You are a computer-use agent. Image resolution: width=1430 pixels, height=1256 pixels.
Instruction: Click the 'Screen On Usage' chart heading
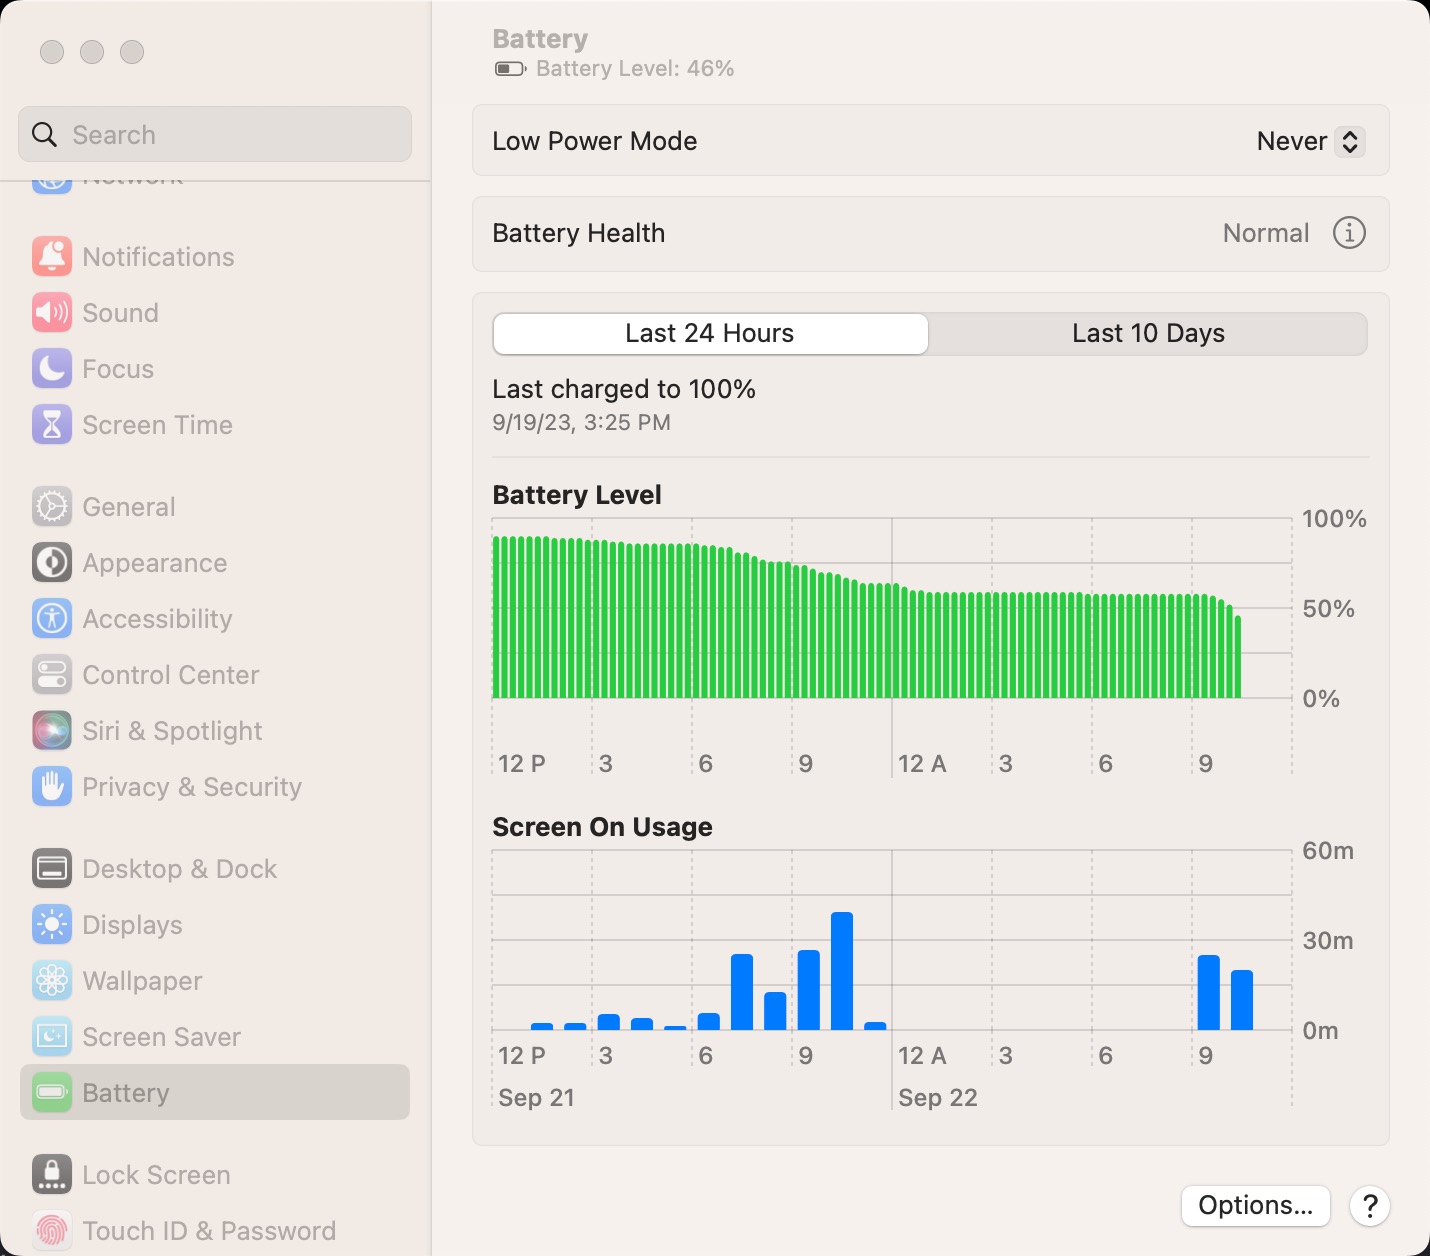pyautogui.click(x=602, y=827)
